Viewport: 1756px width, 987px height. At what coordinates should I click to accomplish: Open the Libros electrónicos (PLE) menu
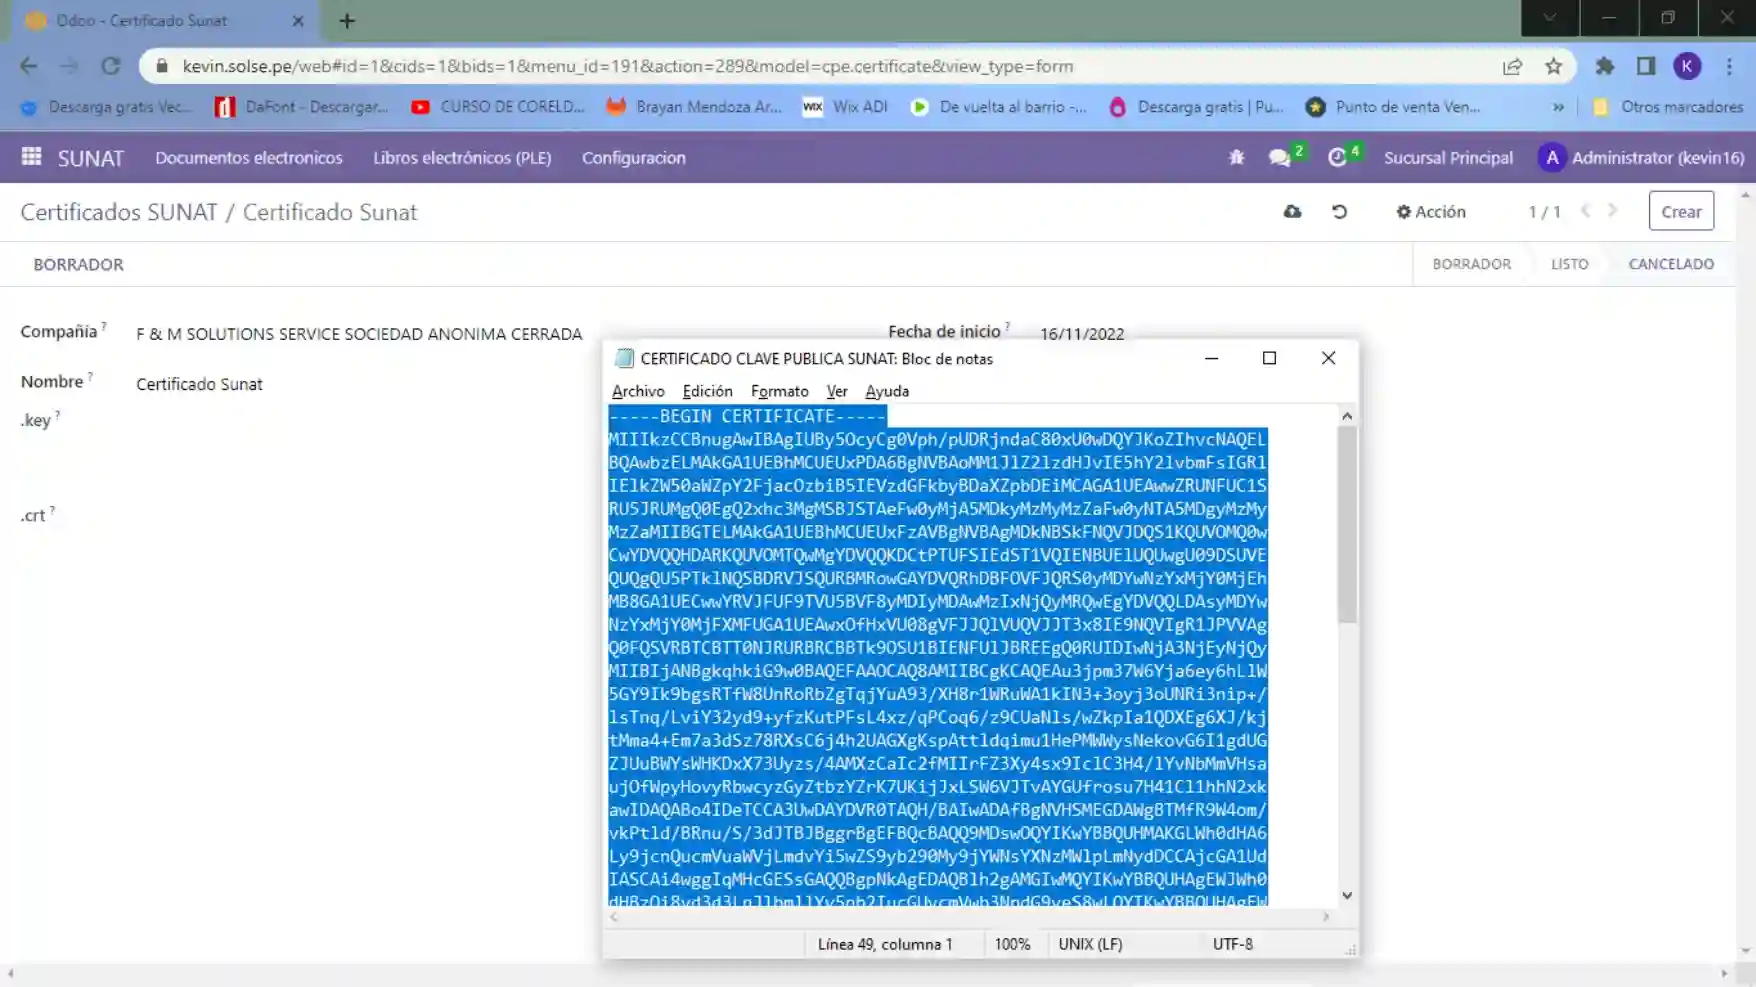462,157
